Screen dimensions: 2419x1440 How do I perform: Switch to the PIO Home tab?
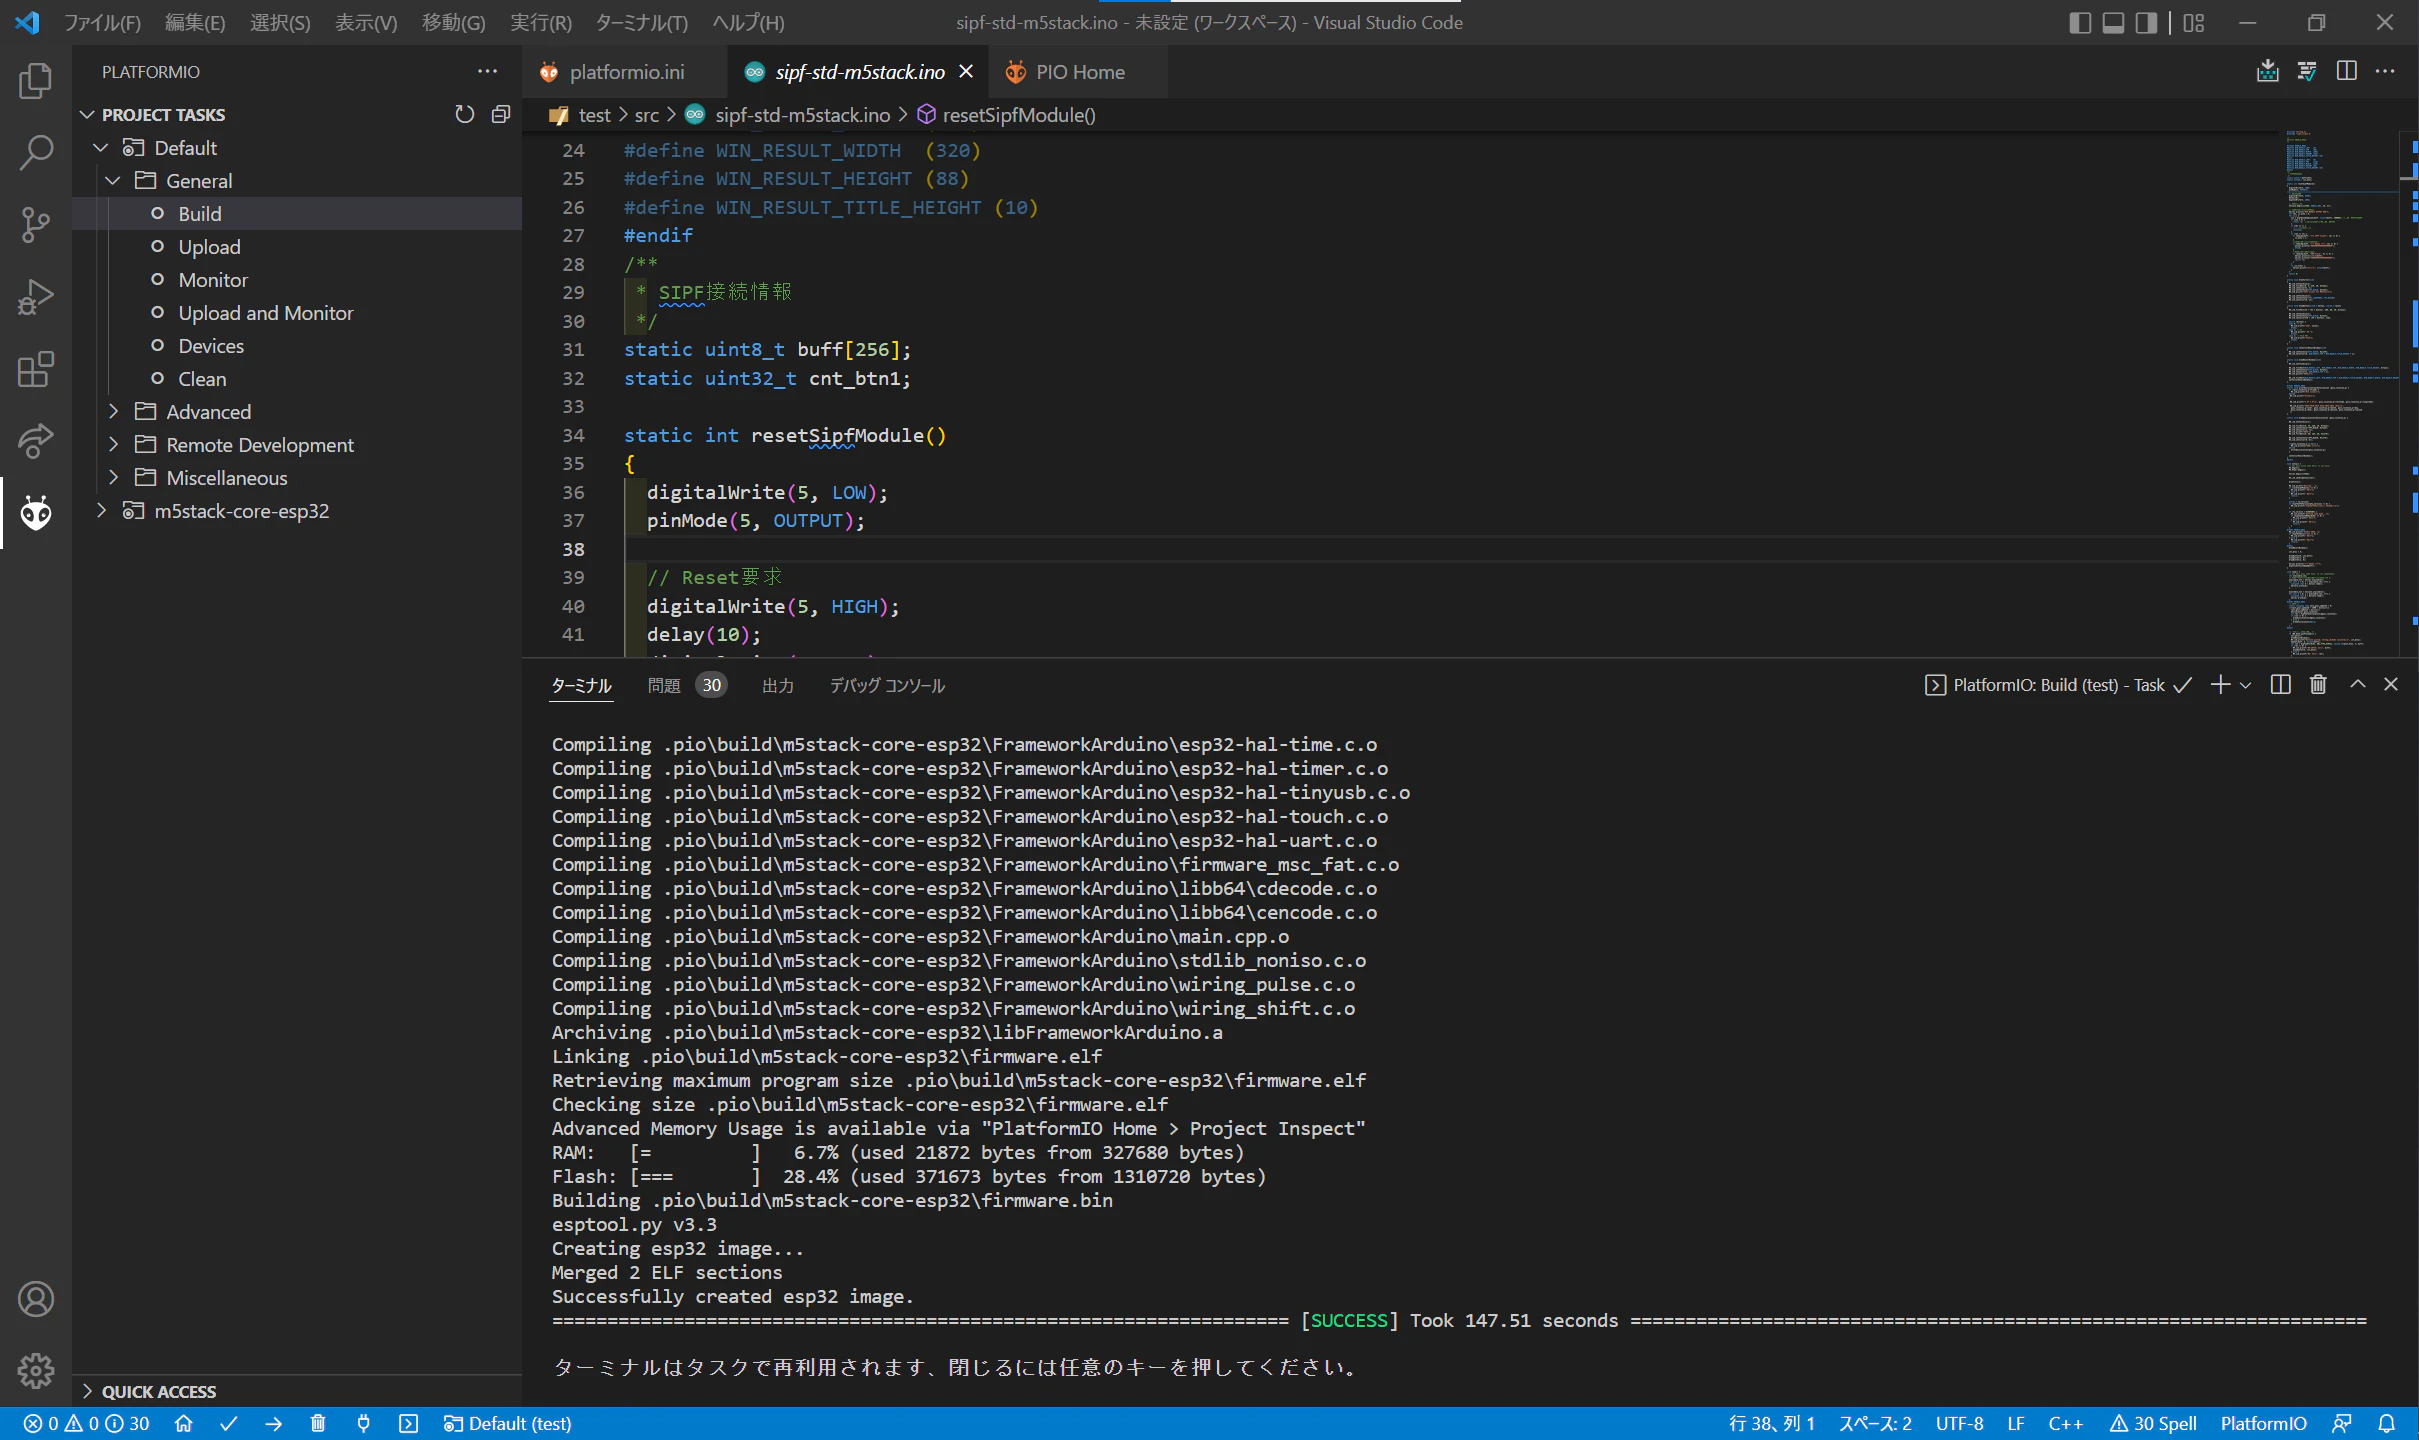point(1080,72)
